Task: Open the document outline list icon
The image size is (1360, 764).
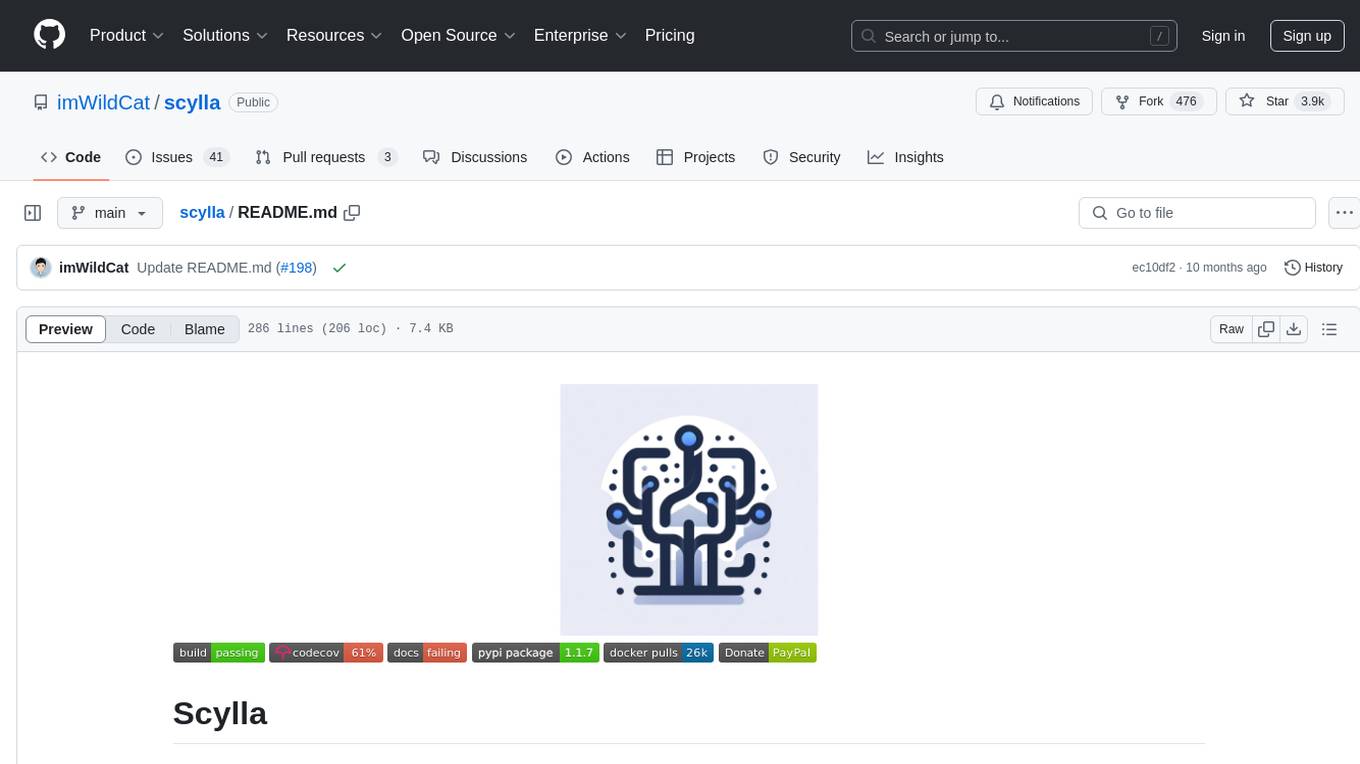Action: [1329, 329]
